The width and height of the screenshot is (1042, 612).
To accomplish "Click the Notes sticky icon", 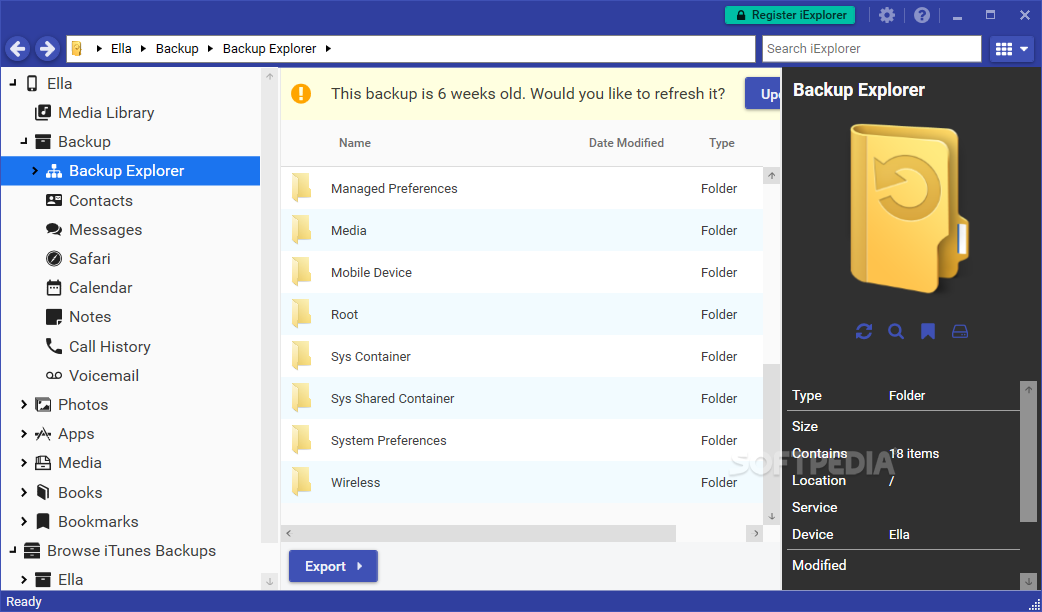I will pyautogui.click(x=54, y=317).
